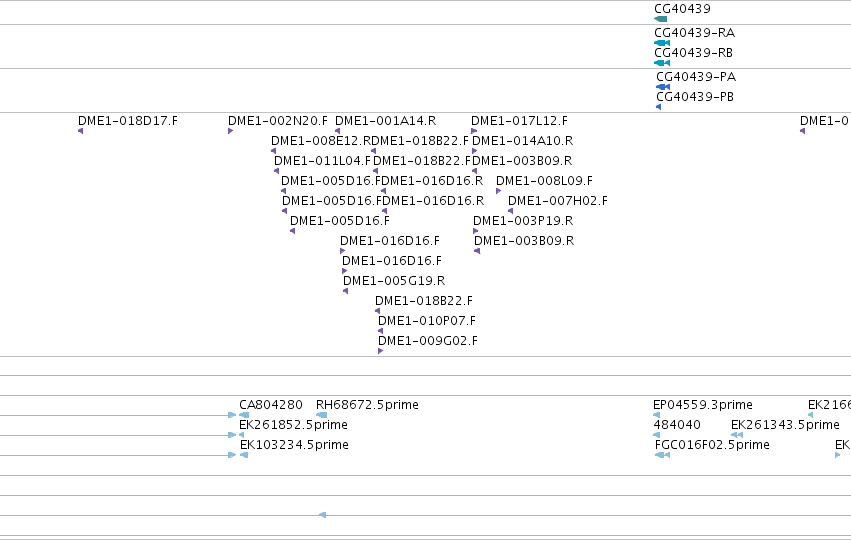Select the EK261852.5prime EST label
Image resolution: width=851 pixels, height=540 pixels.
pyautogui.click(x=293, y=425)
